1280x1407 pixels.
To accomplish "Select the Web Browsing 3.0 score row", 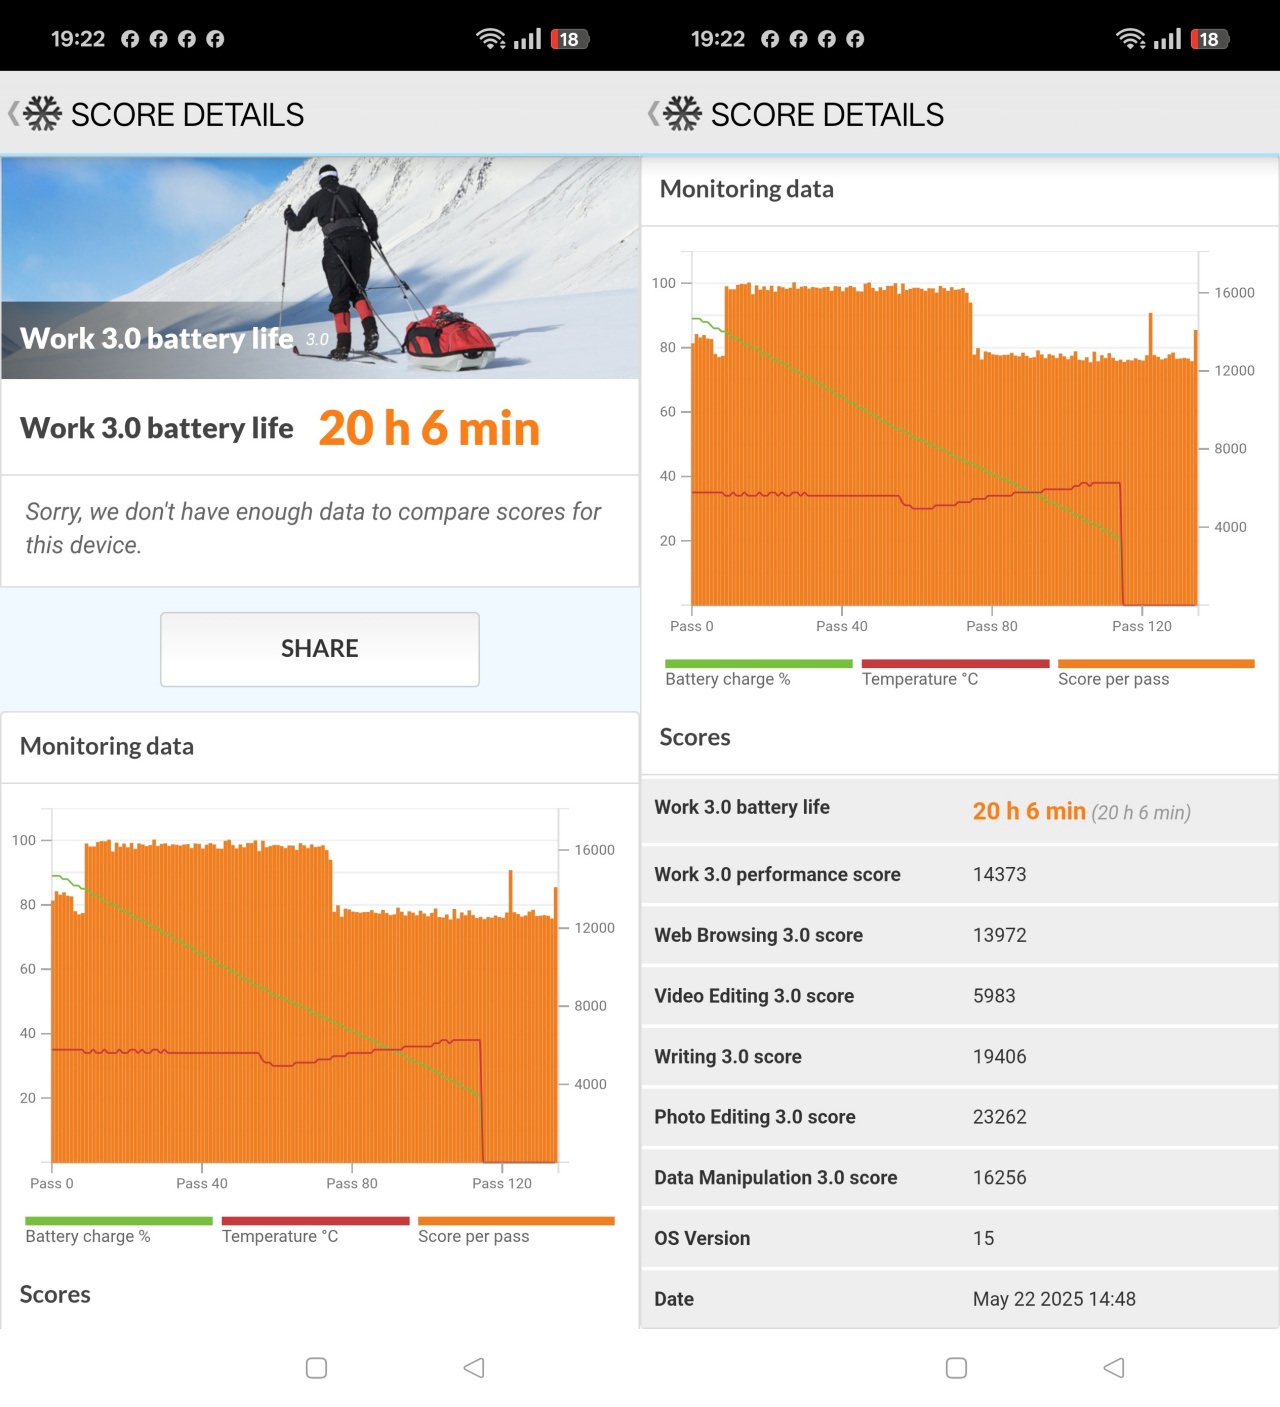I will tap(959, 935).
